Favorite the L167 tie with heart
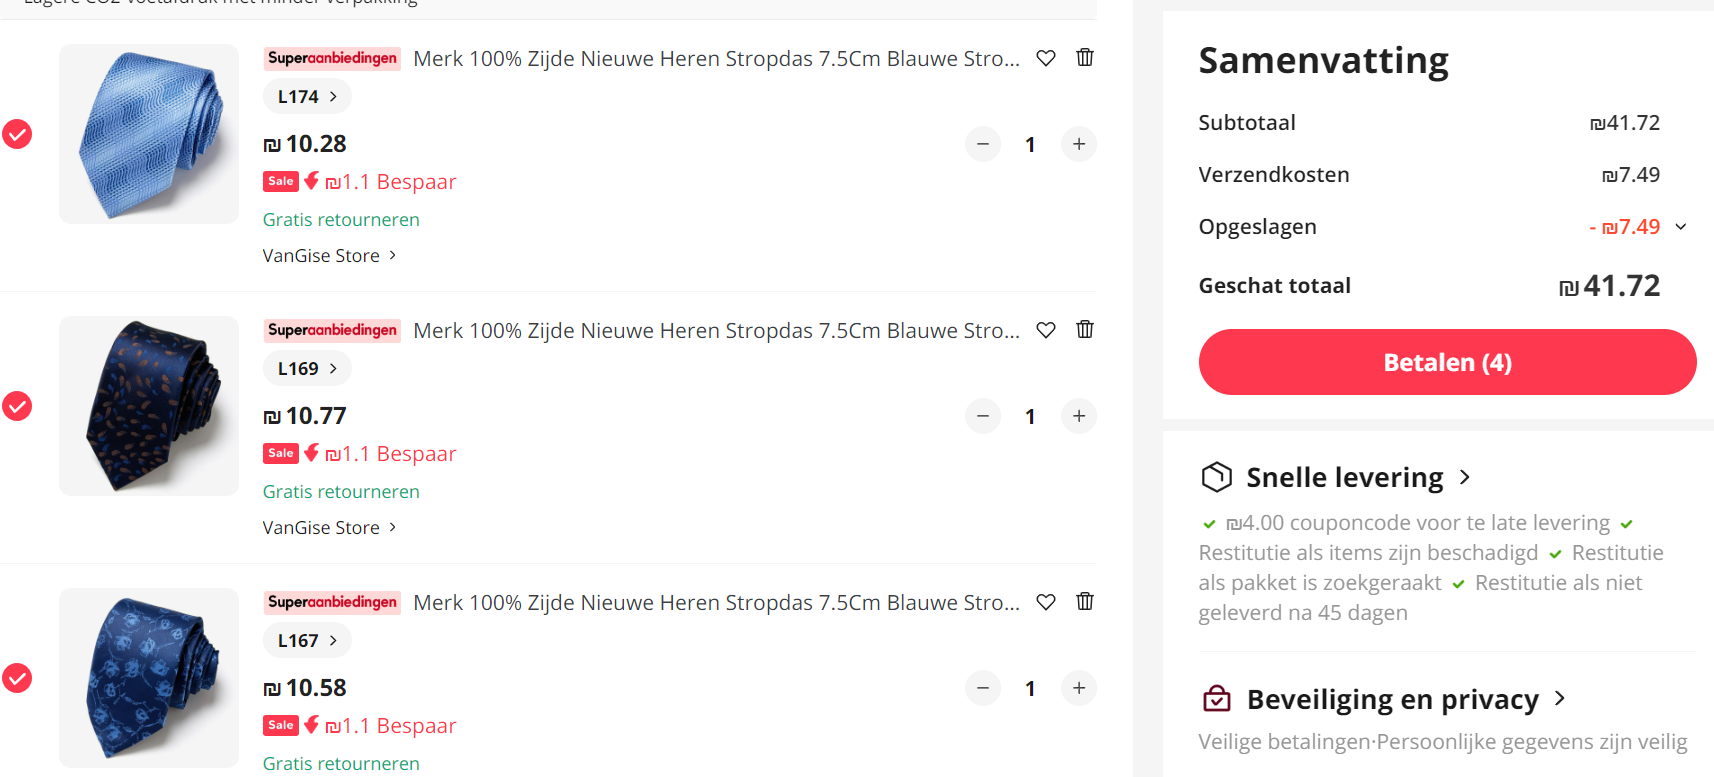 click(1045, 602)
